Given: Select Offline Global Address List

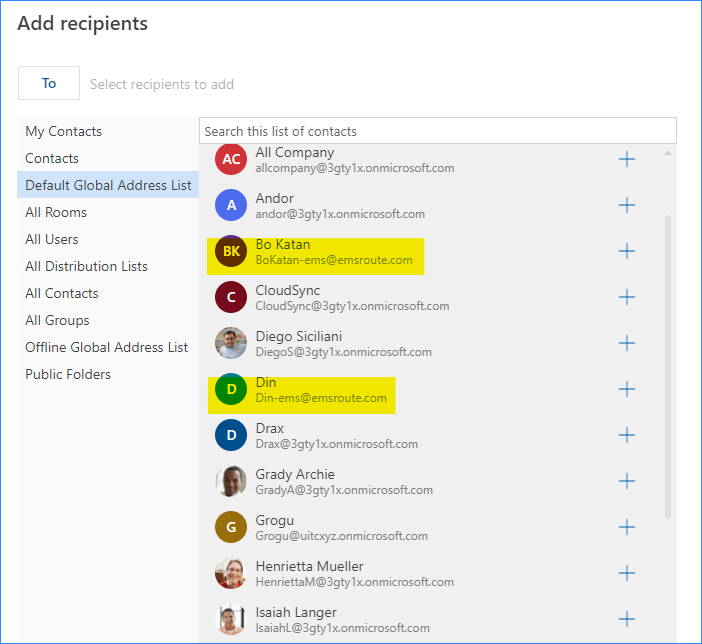Looking at the screenshot, I should [x=106, y=347].
